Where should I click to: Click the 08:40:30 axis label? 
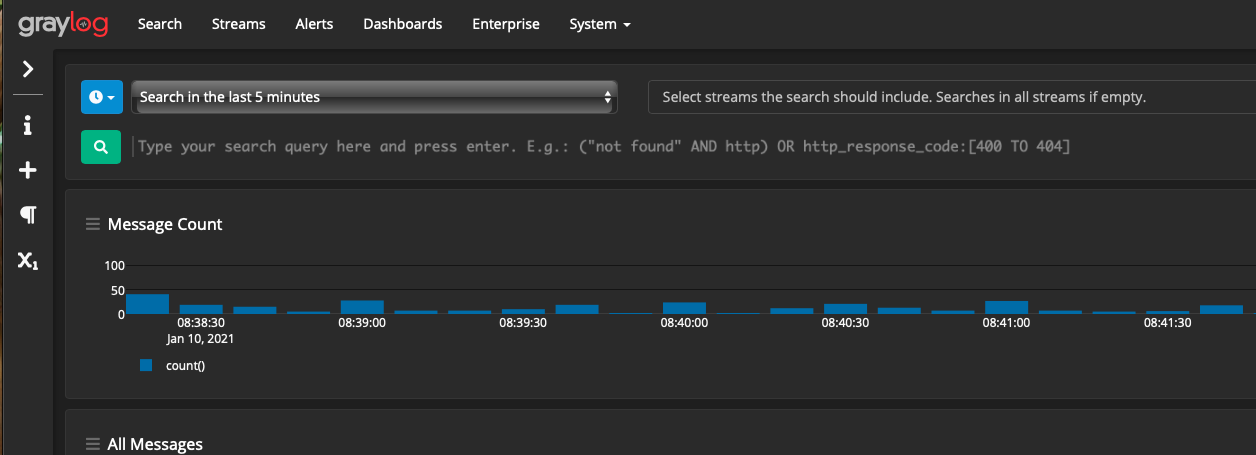845,324
